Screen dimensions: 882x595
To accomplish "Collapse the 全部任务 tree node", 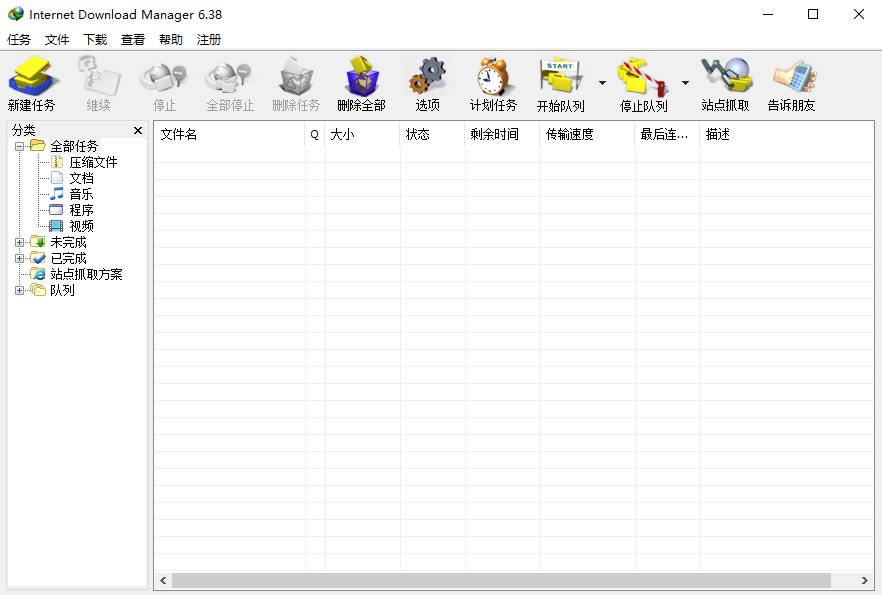I will click(x=20, y=146).
